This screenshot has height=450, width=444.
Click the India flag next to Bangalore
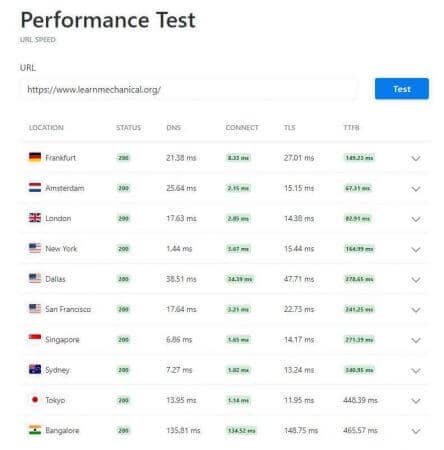35,430
